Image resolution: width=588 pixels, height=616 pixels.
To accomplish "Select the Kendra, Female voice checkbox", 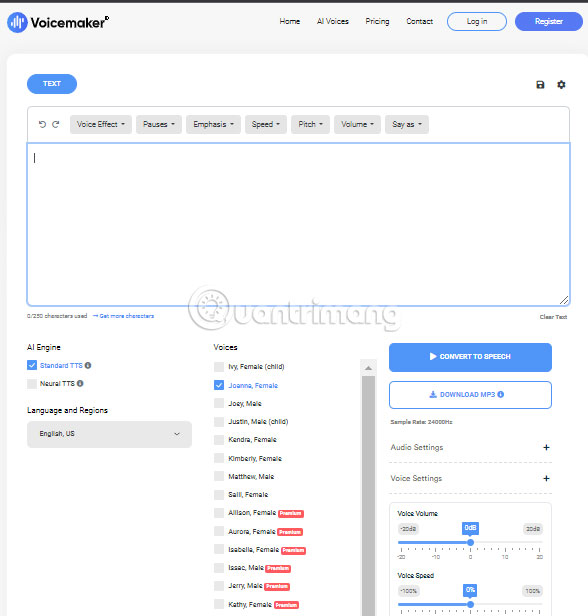I will pos(219,440).
